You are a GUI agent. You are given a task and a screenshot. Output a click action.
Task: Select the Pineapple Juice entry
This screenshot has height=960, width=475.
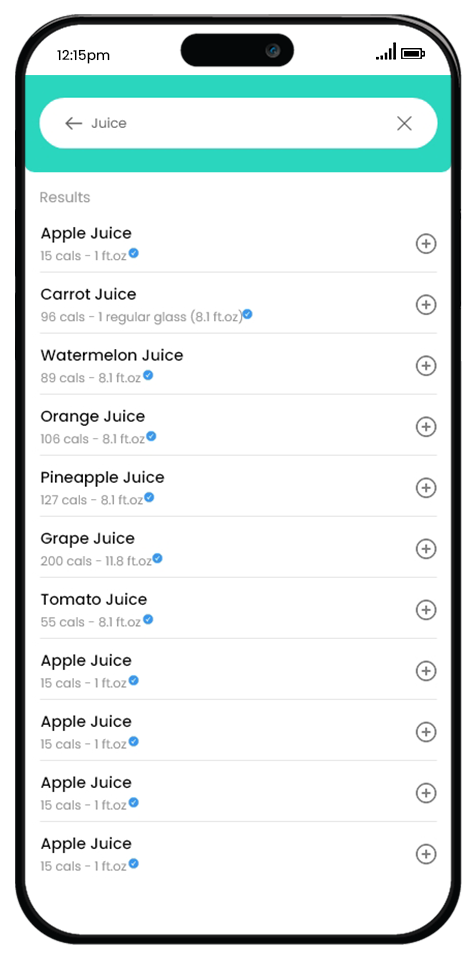(238, 487)
